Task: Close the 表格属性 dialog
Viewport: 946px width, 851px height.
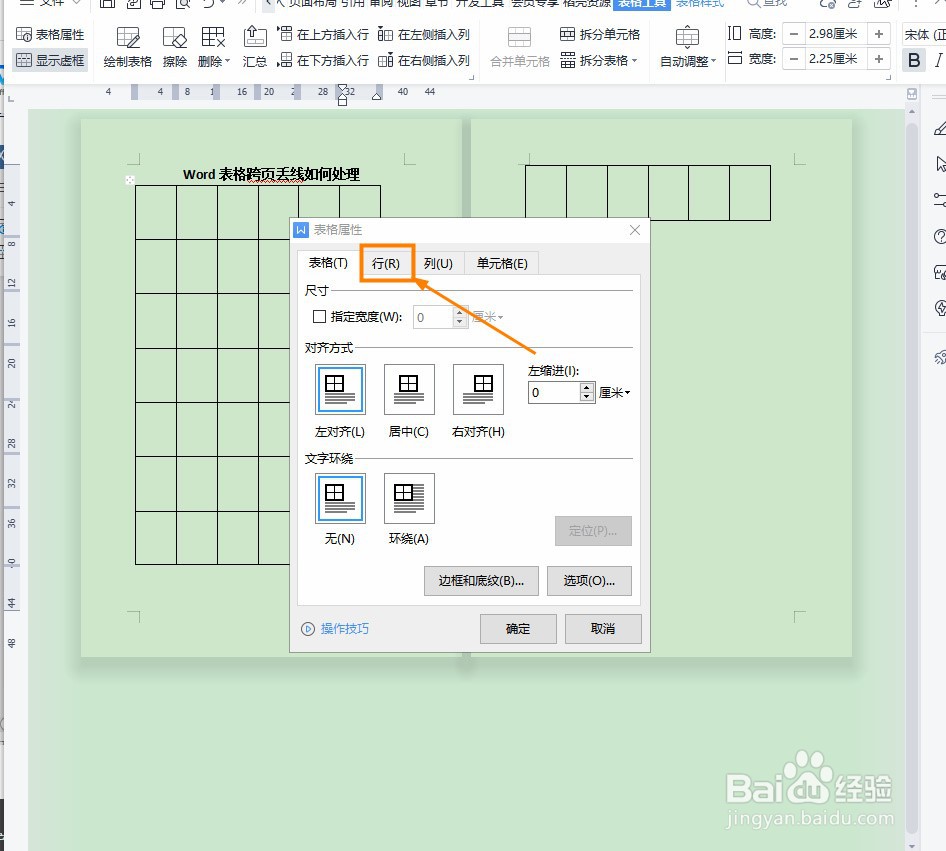Action: (x=635, y=230)
